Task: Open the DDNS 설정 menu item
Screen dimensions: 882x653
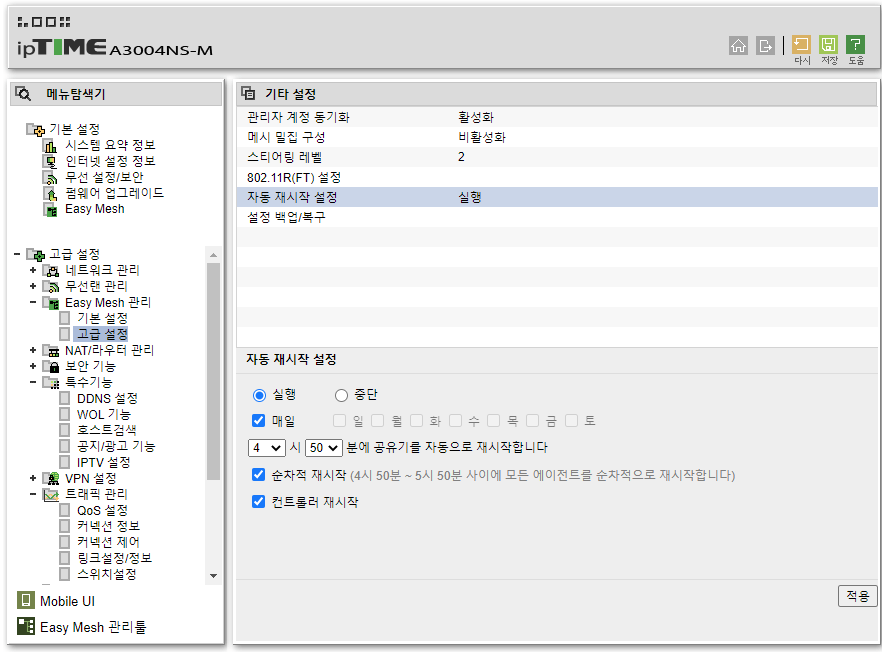Action: tap(107, 399)
